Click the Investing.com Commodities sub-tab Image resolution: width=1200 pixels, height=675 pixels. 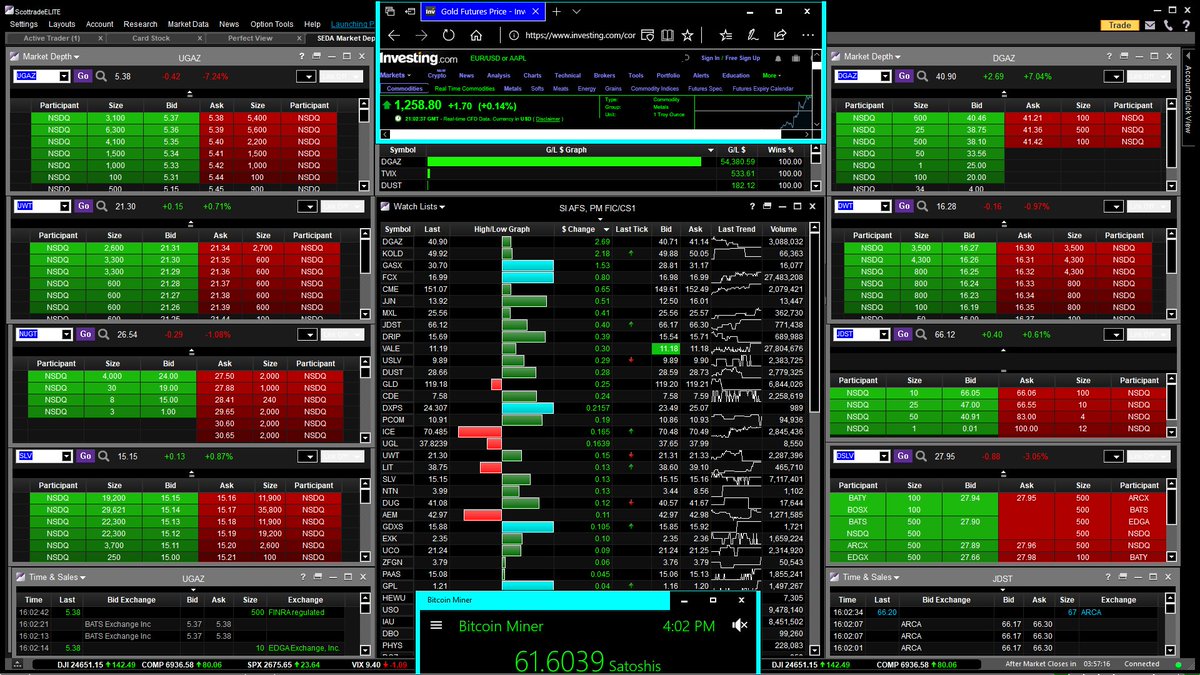click(405, 88)
